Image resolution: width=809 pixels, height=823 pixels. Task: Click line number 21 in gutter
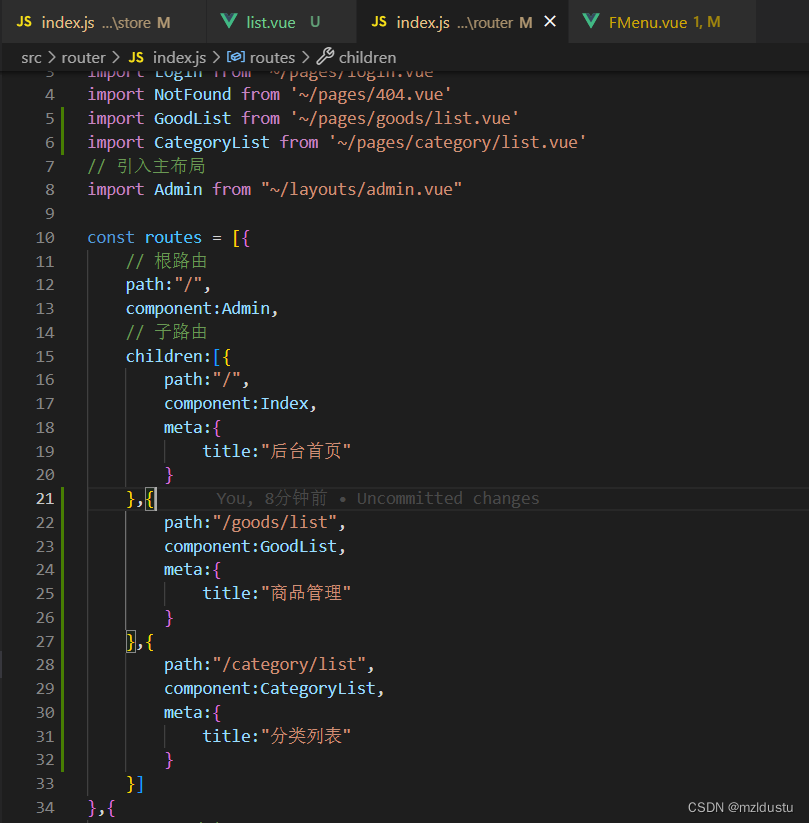(x=45, y=499)
